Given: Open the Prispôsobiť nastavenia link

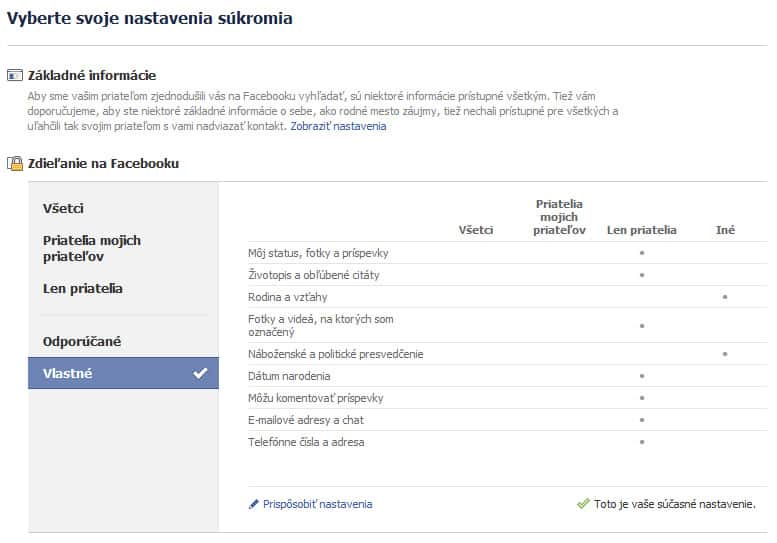Looking at the screenshot, I should tap(318, 504).
